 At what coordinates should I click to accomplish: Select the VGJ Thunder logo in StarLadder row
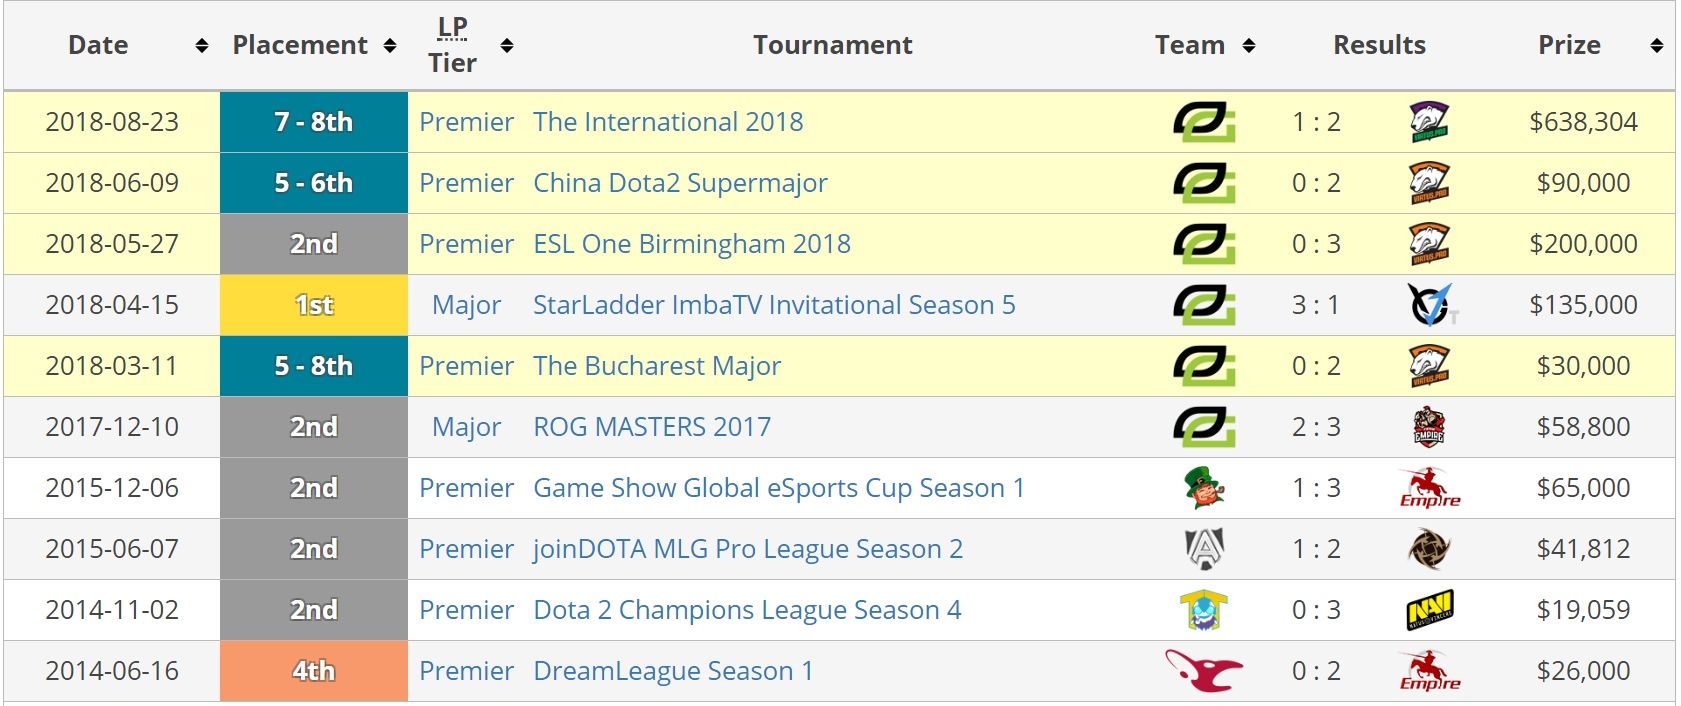[x=1429, y=305]
